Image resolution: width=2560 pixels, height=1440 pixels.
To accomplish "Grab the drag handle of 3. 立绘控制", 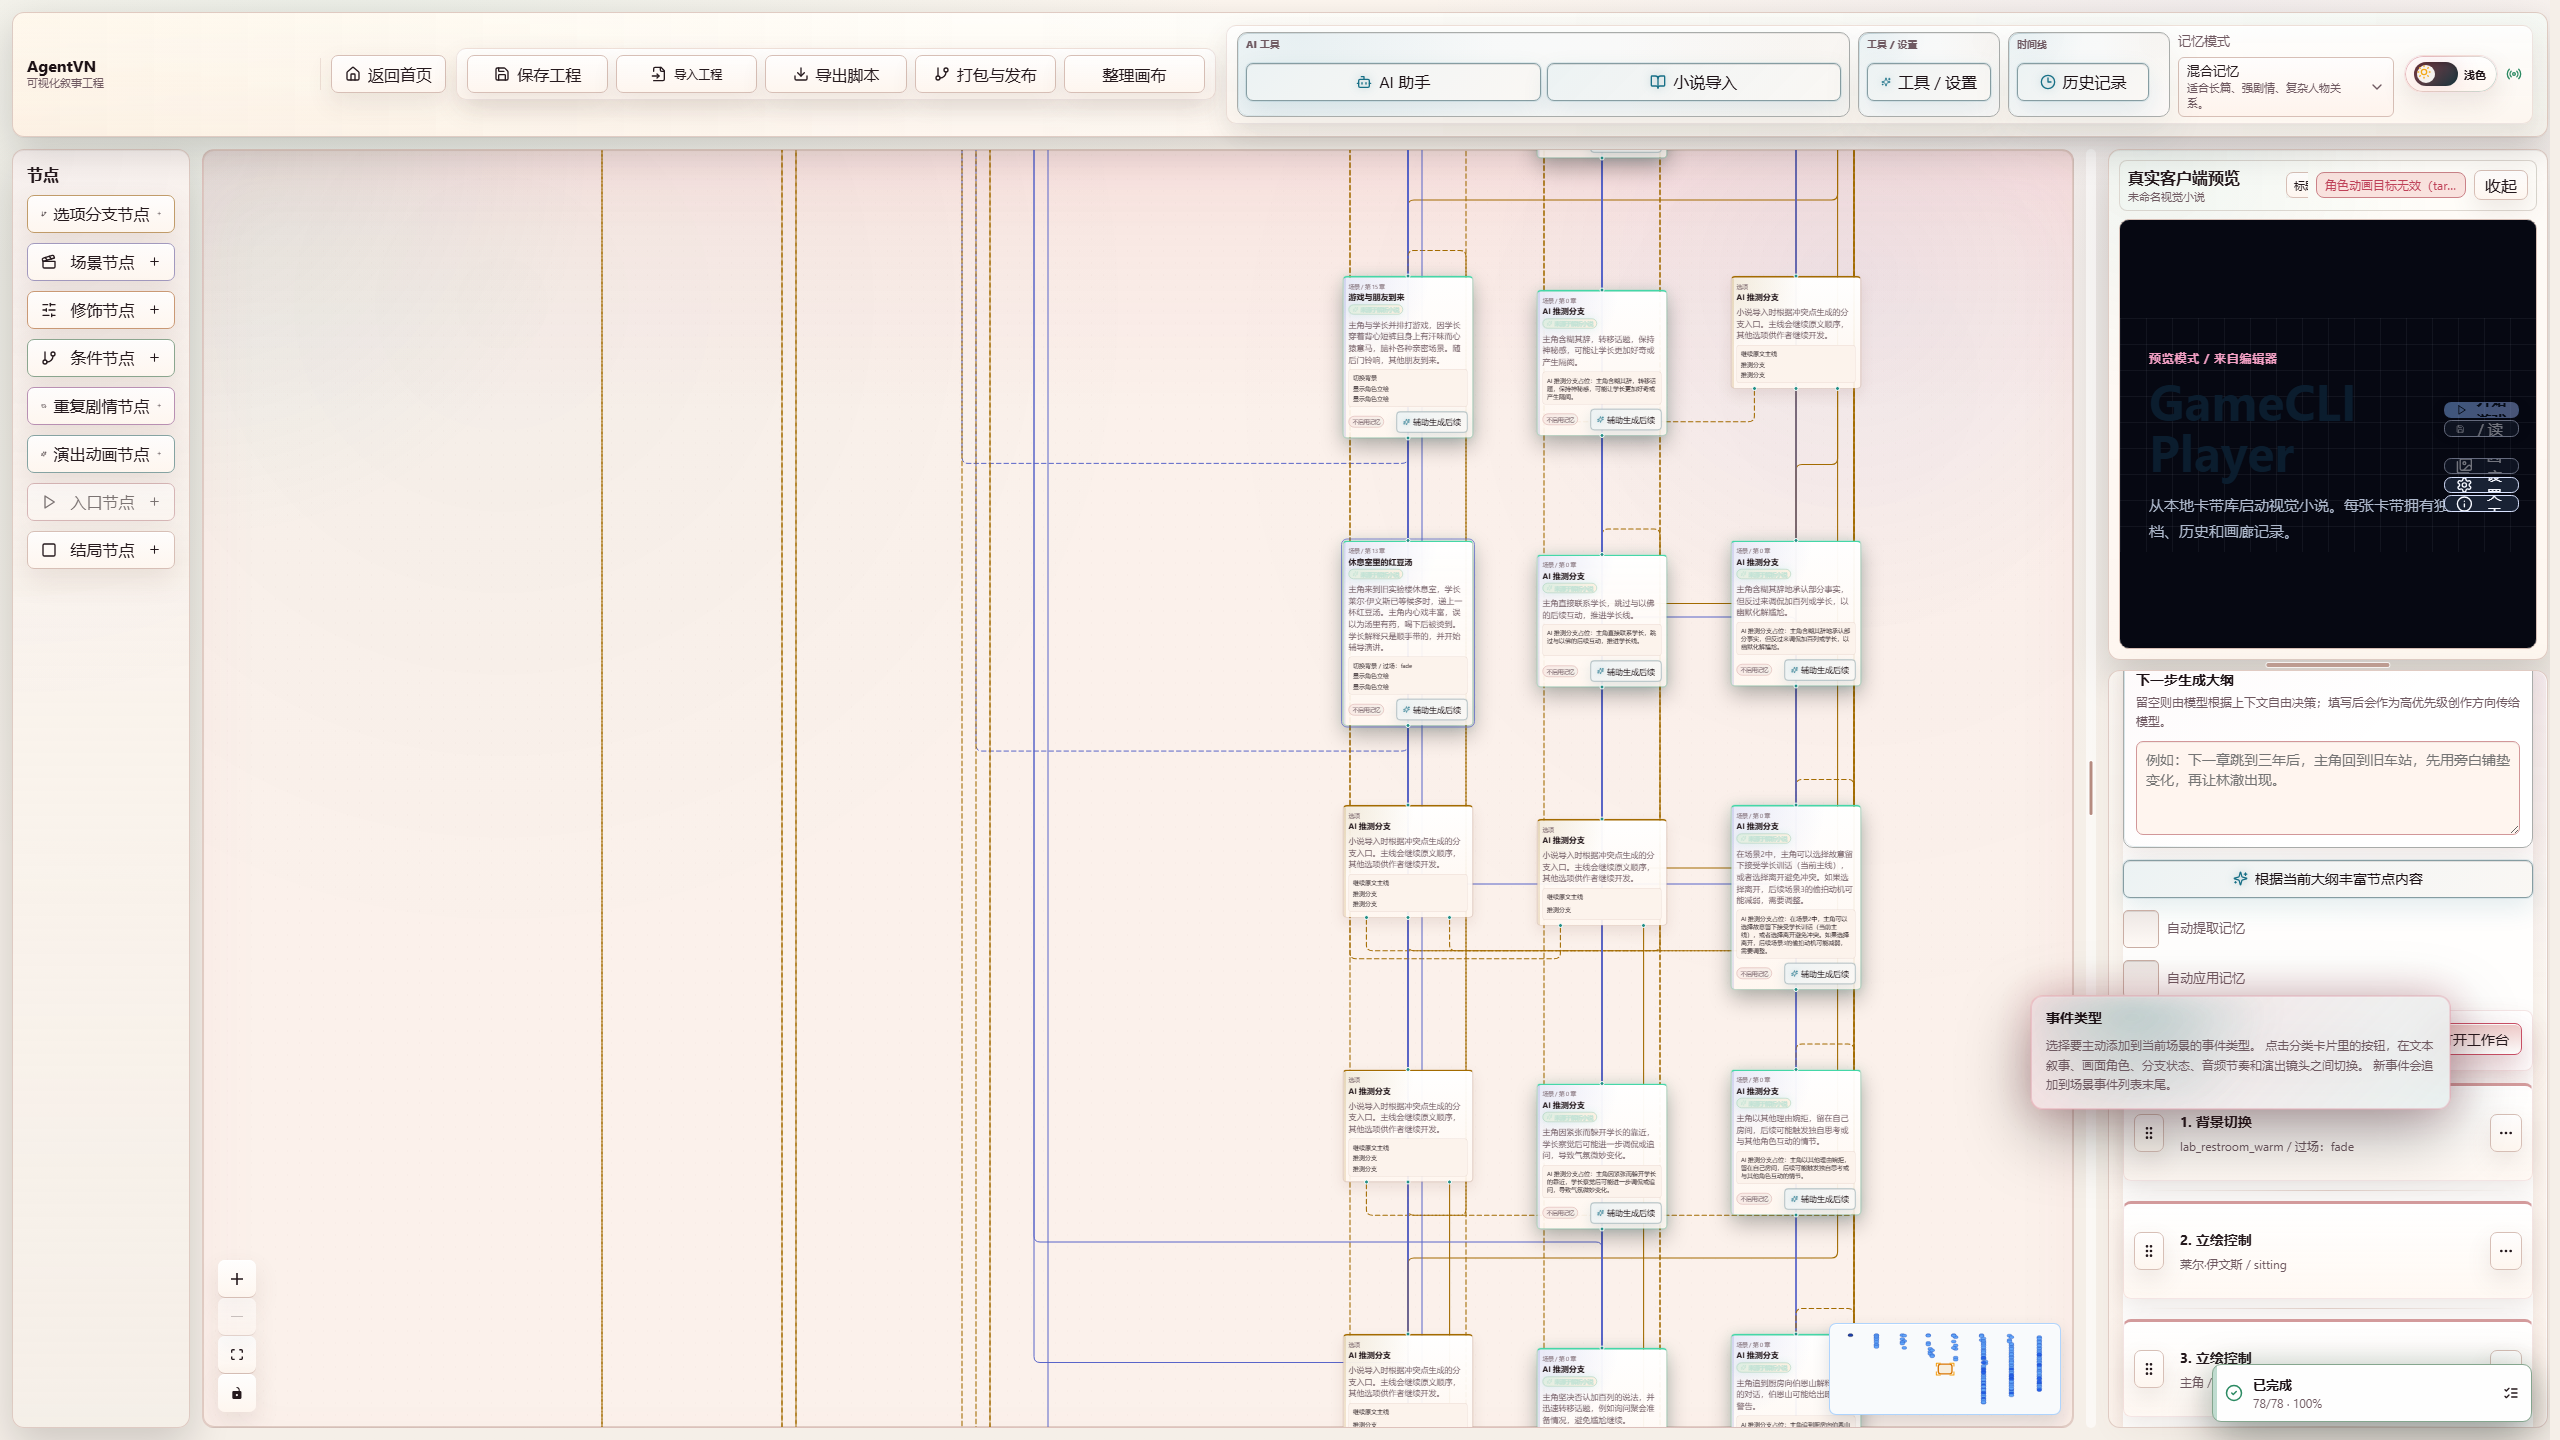I will pos(2149,1369).
